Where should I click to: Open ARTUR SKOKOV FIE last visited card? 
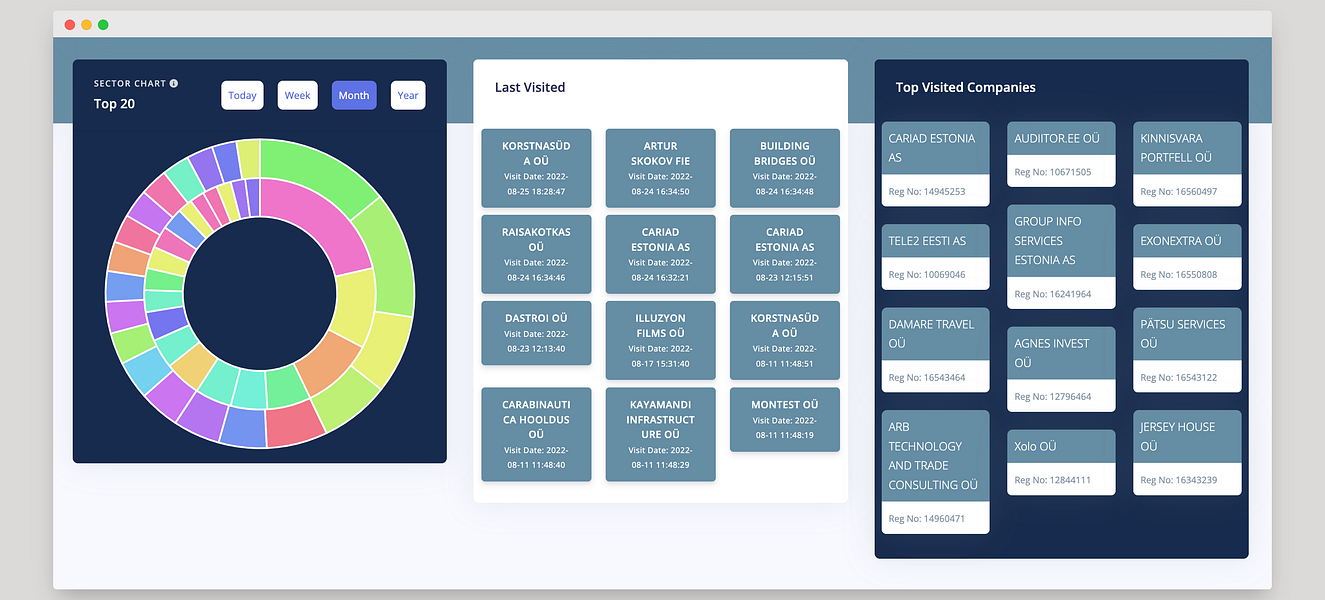(660, 168)
